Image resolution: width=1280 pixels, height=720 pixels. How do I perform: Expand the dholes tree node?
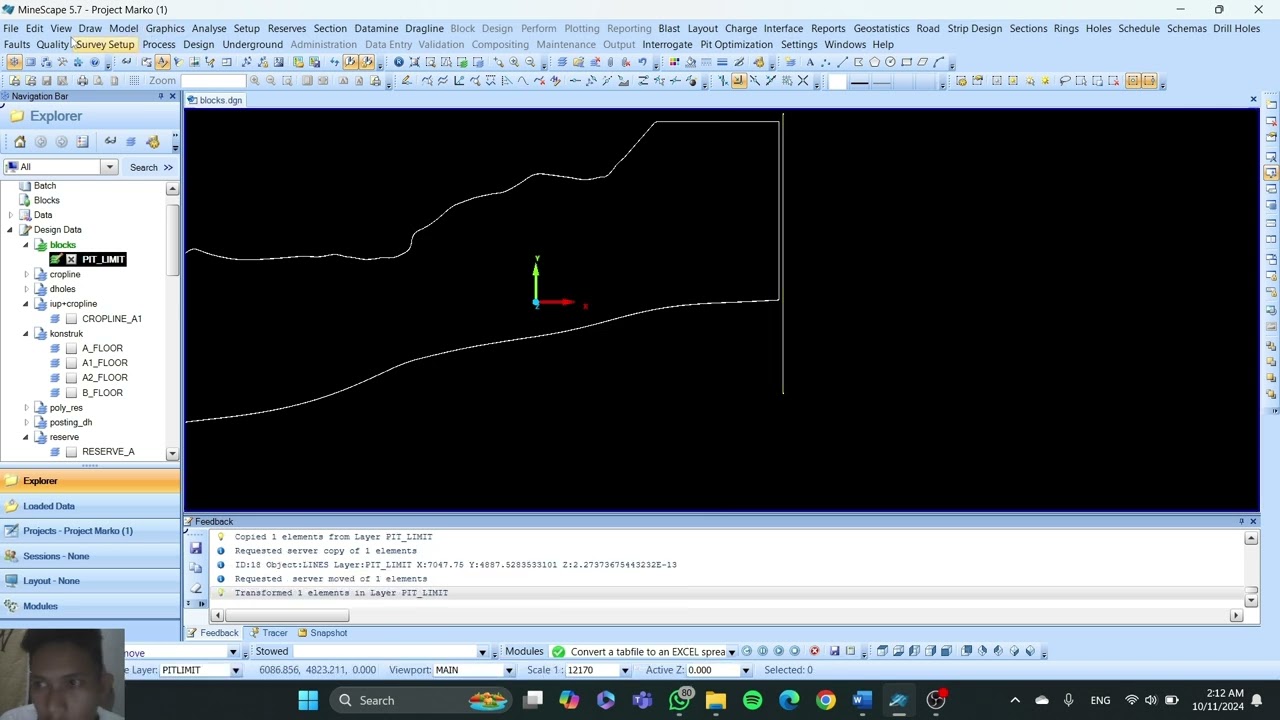[x=26, y=289]
